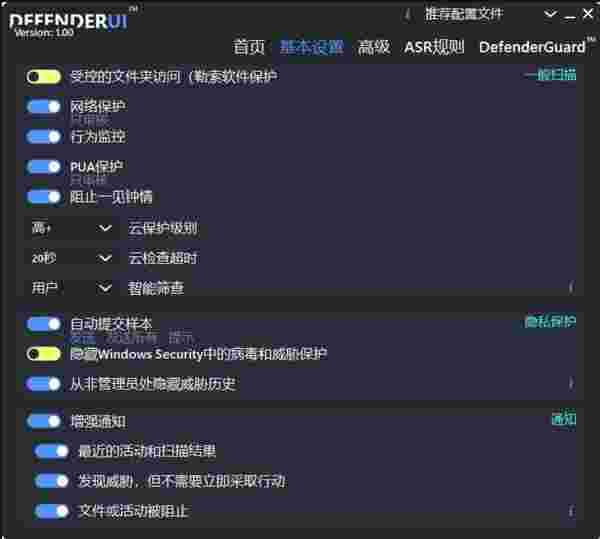The width and height of the screenshot is (600, 539).
Task: Toggle 最近的活动和扫描结果 notifications
Action: coord(51,451)
